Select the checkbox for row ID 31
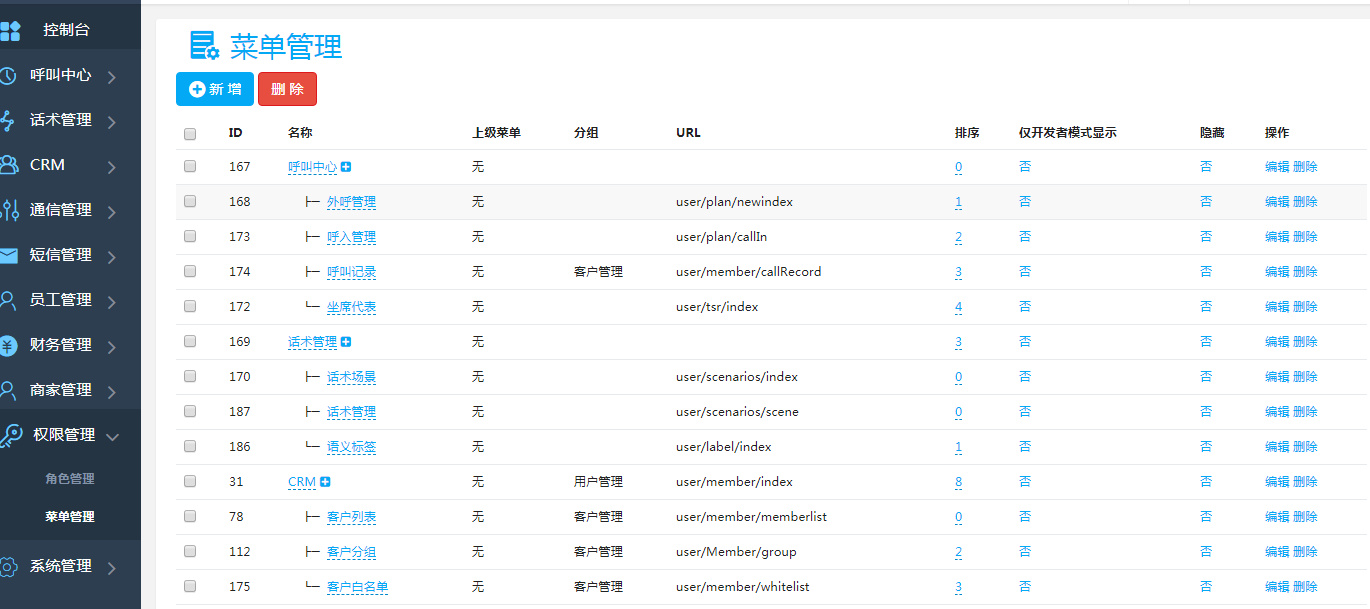The width and height of the screenshot is (1370, 609). click(190, 481)
